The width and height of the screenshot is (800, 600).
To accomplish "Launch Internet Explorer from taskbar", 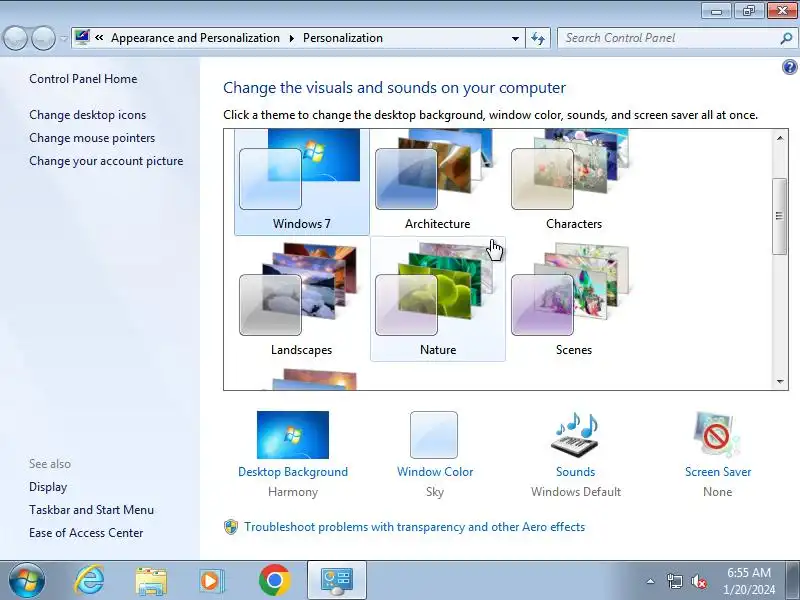I will (89, 581).
